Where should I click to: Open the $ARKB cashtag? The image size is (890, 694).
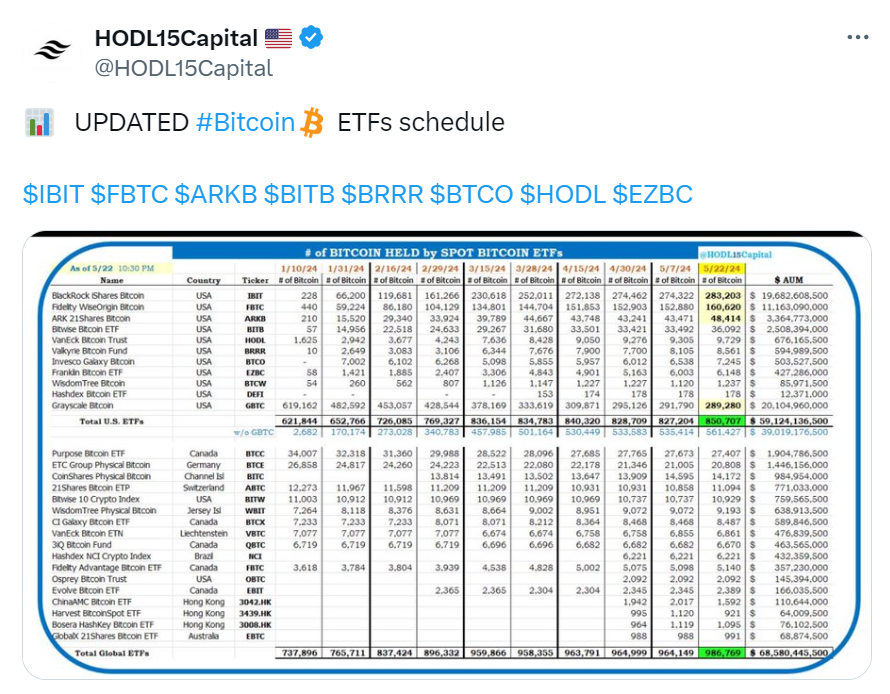[x=216, y=194]
